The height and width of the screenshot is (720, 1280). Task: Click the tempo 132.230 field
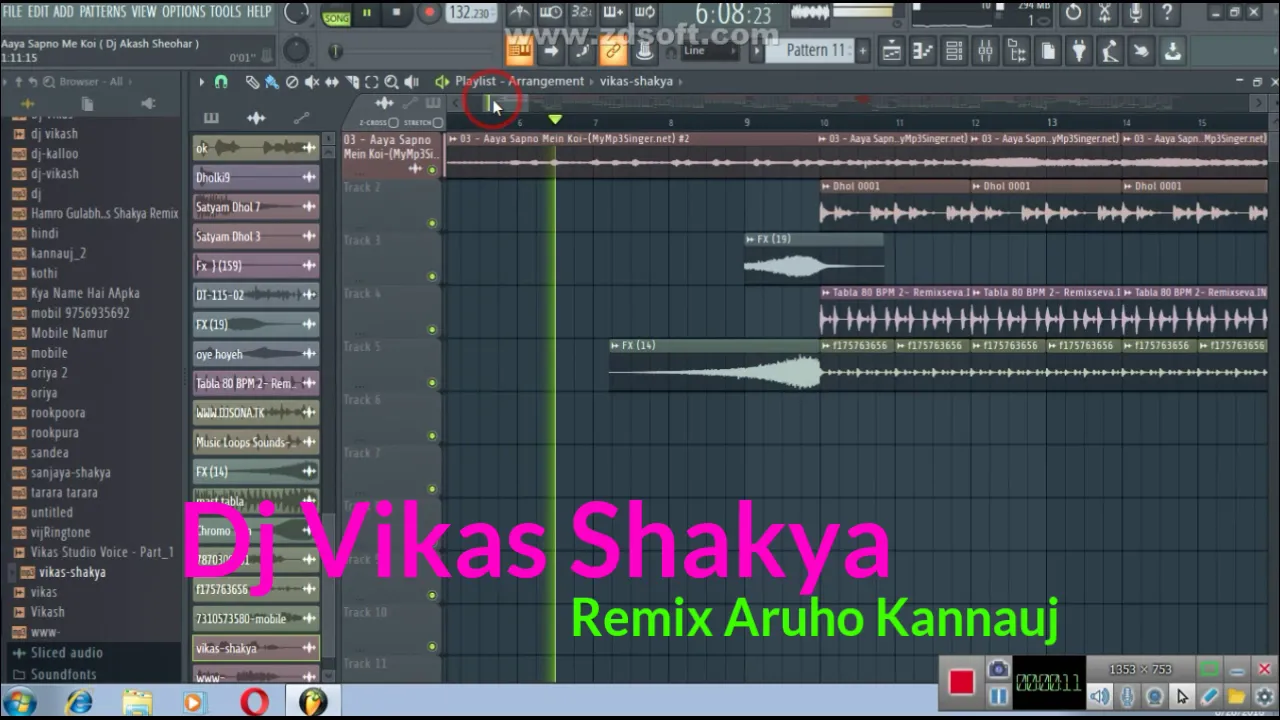pyautogui.click(x=470, y=13)
